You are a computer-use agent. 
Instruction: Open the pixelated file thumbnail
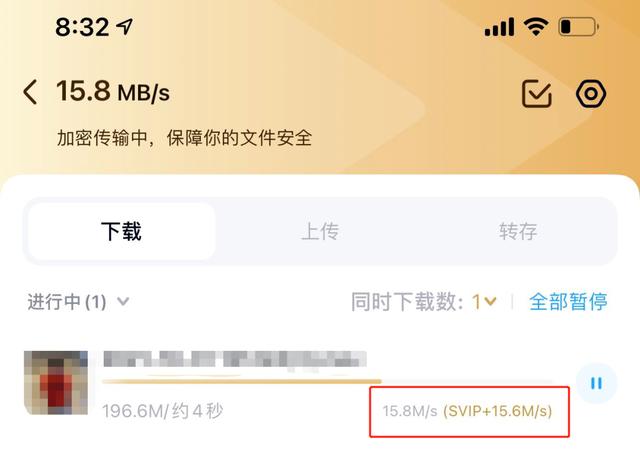tap(56, 383)
